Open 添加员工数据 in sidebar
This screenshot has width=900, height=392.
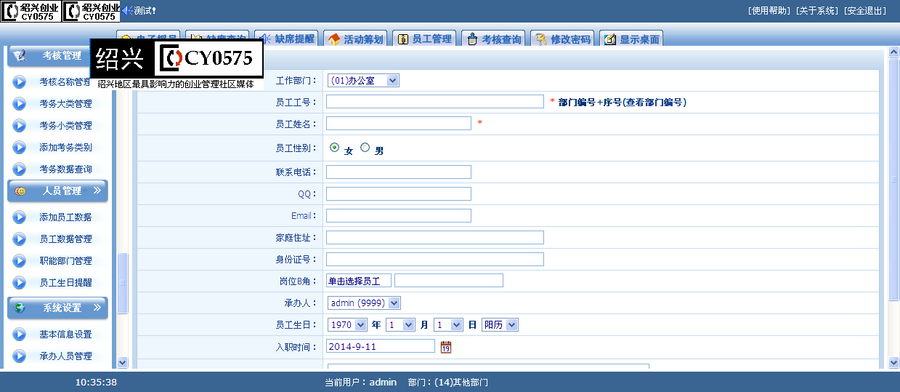pyautogui.click(x=65, y=218)
